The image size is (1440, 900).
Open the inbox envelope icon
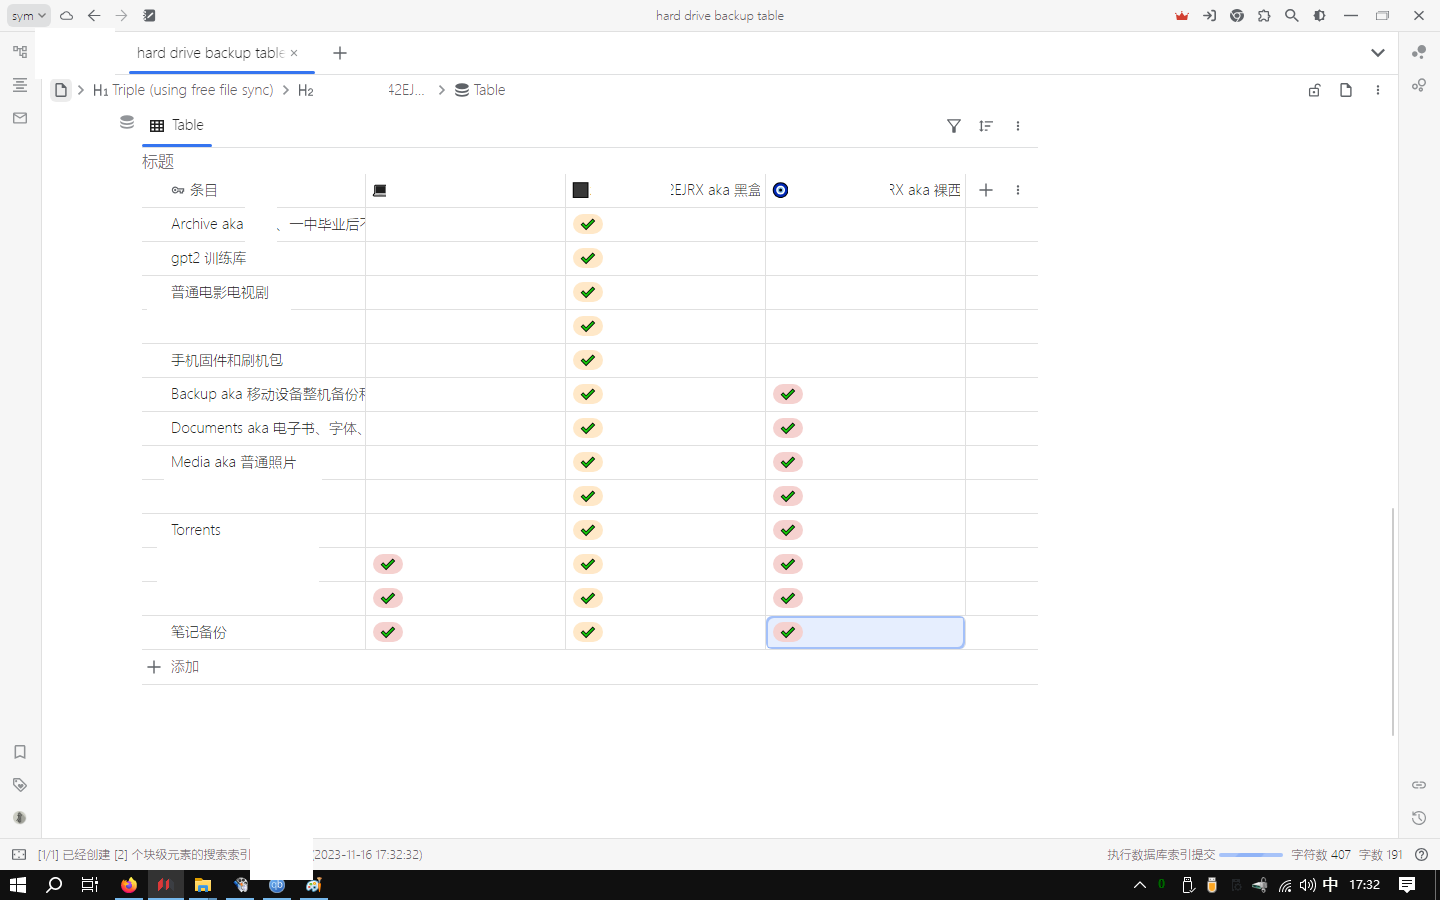point(20,118)
